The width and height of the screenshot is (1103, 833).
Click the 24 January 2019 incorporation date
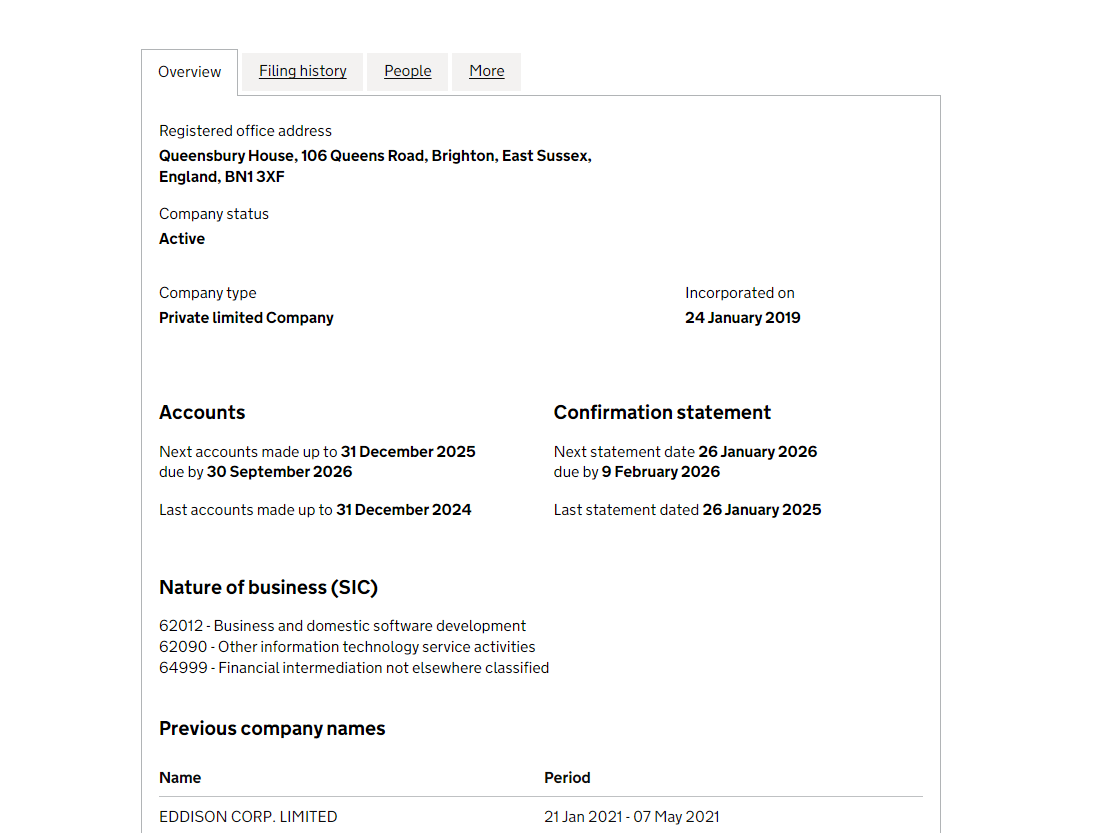(x=742, y=318)
